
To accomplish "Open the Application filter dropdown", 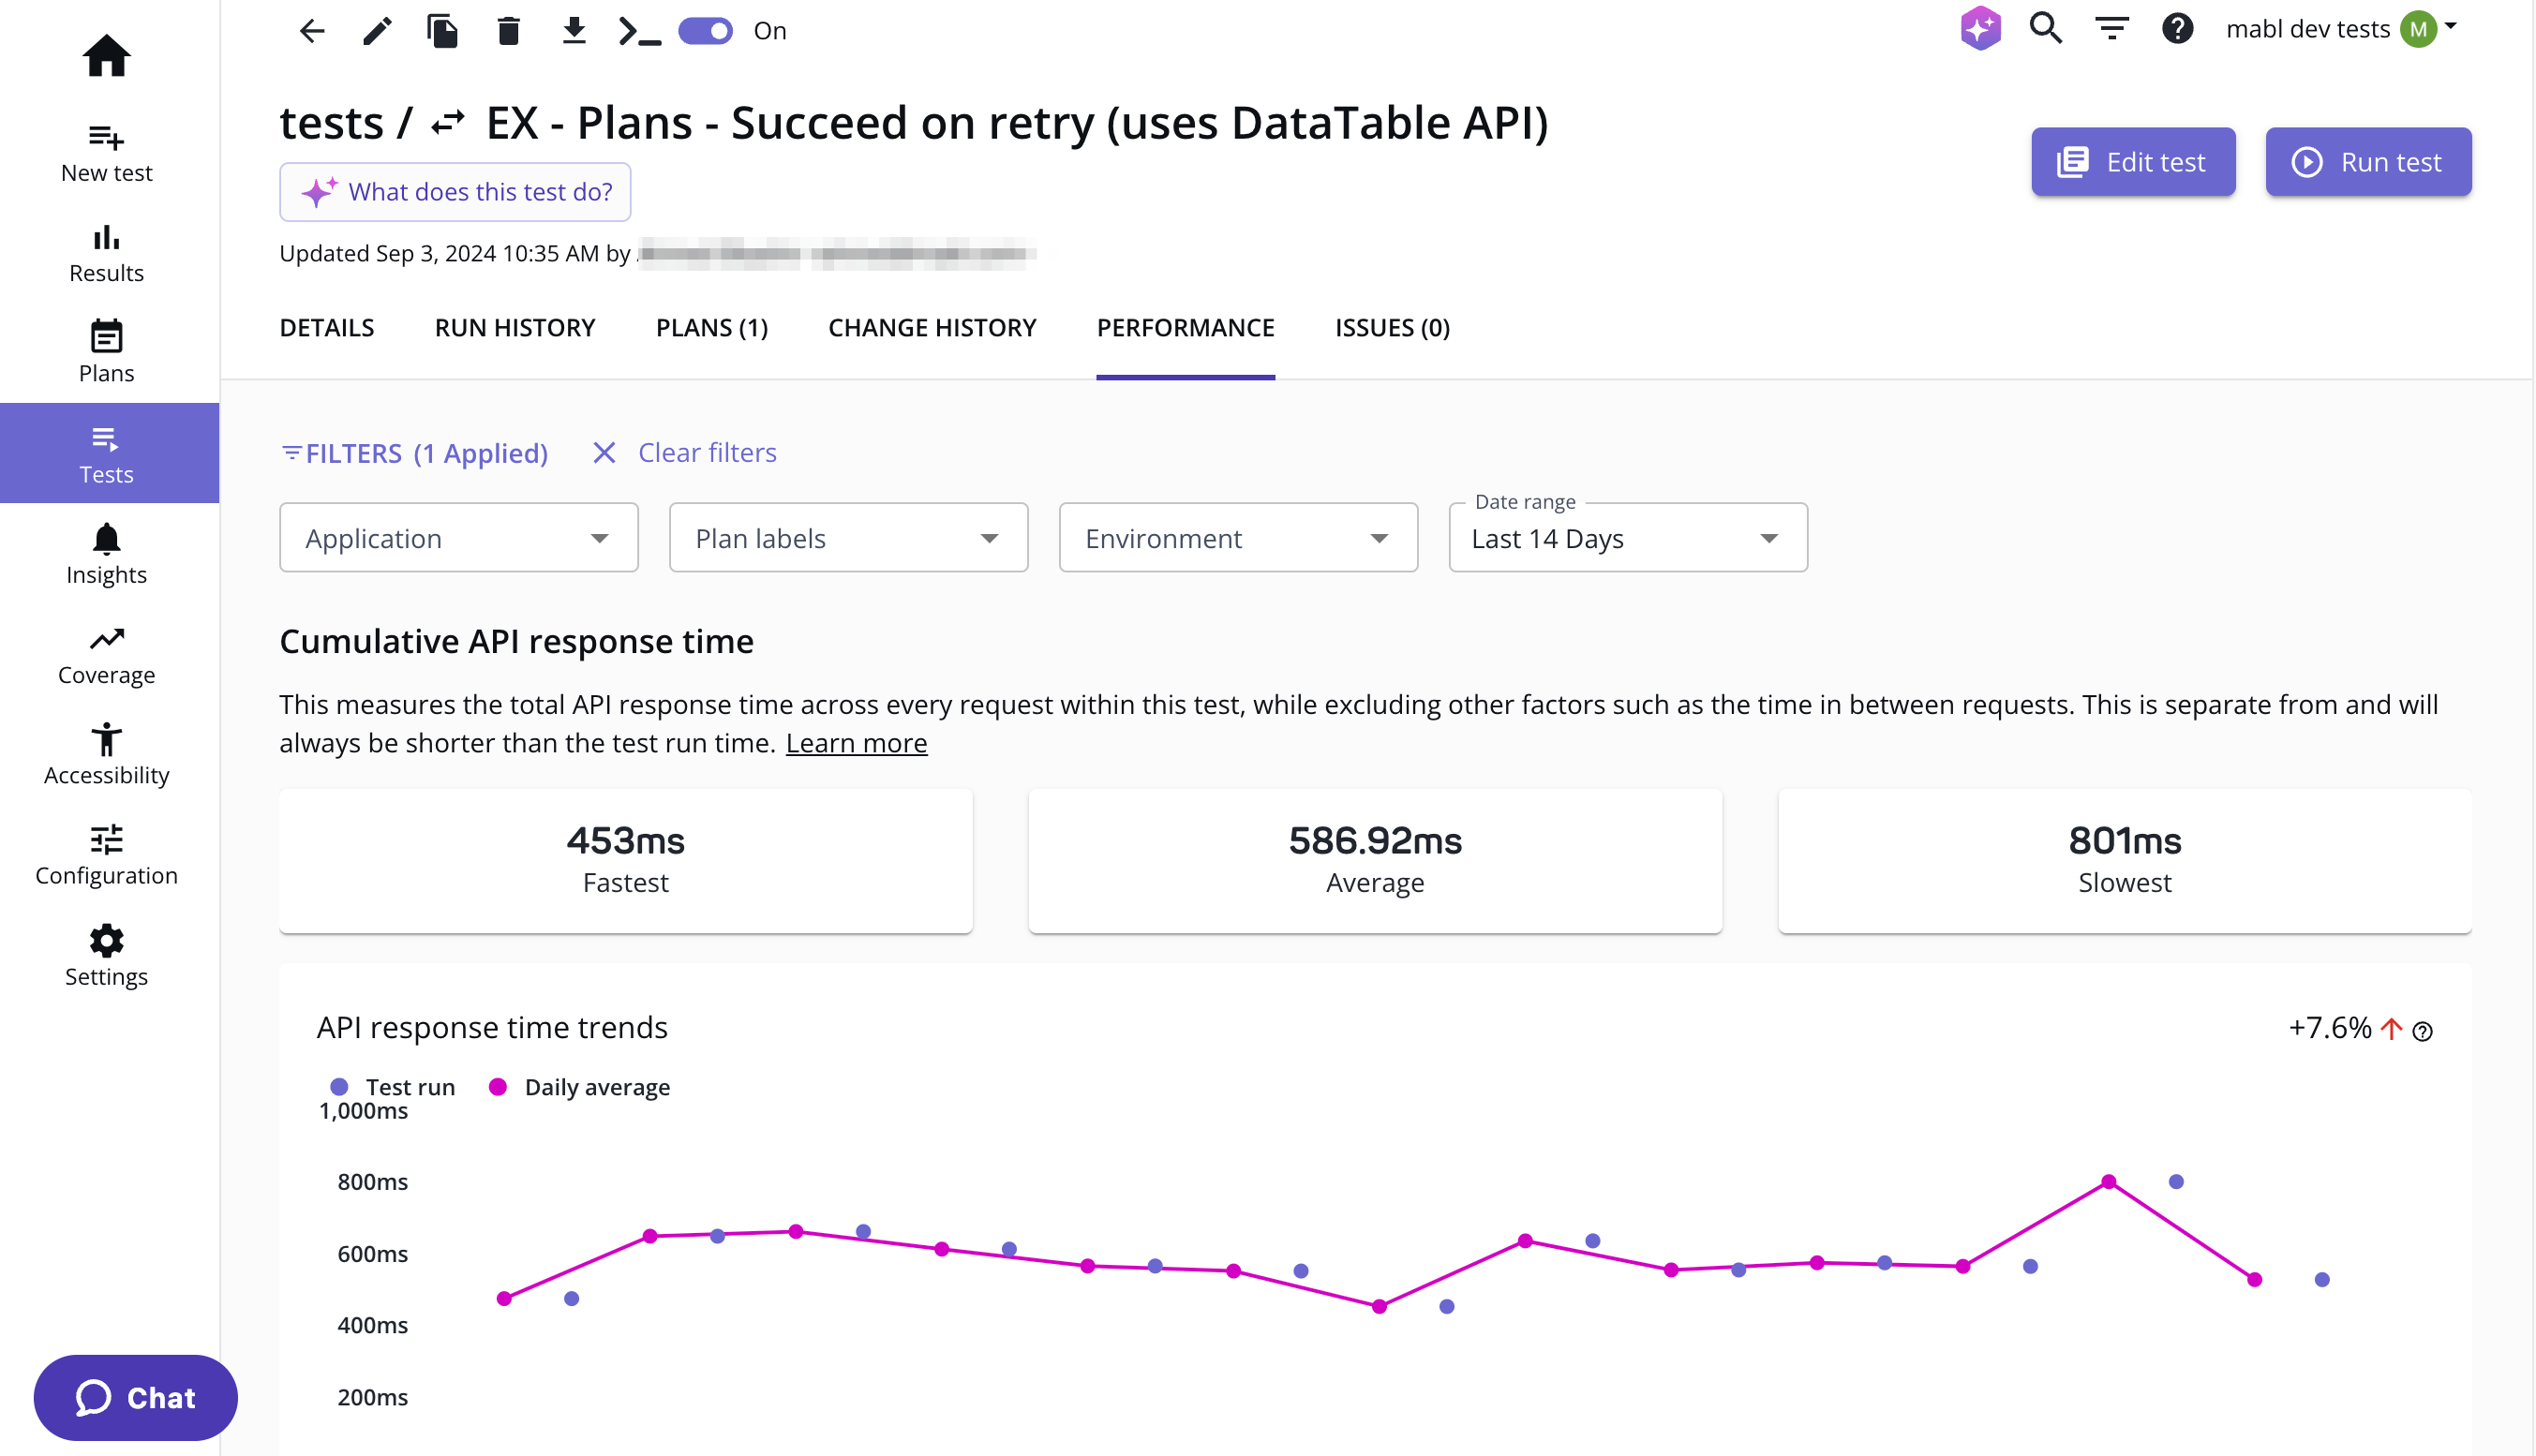I will (x=457, y=537).
